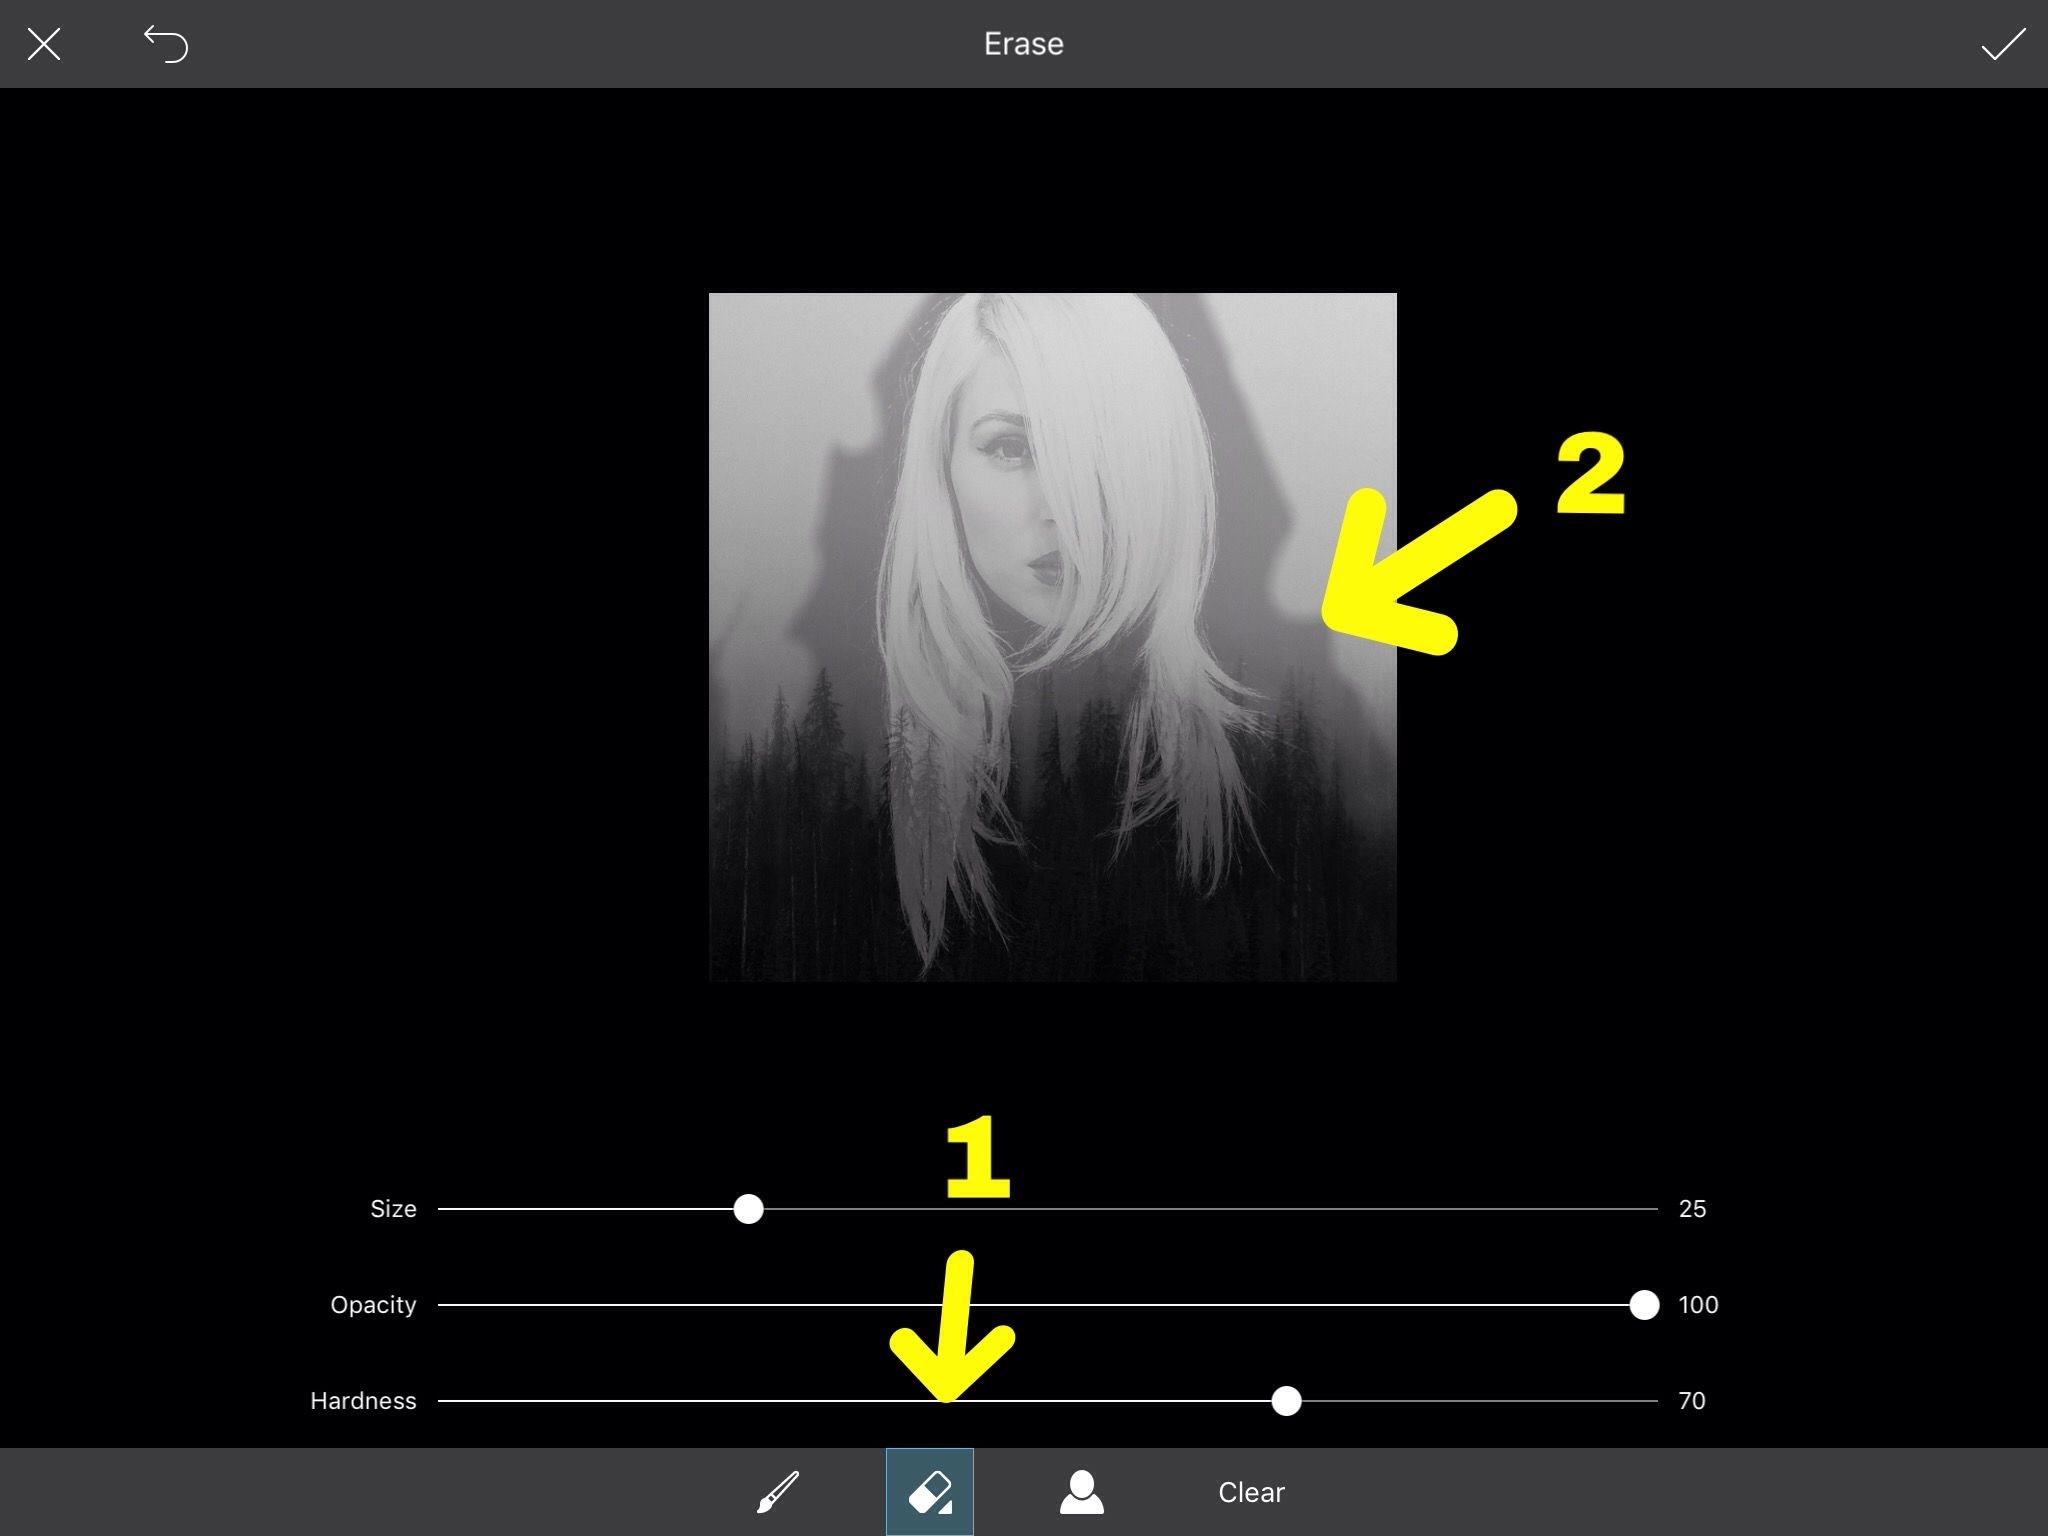This screenshot has width=2048, height=1536.
Task: Tap the Size value 25
Action: [x=1692, y=1209]
